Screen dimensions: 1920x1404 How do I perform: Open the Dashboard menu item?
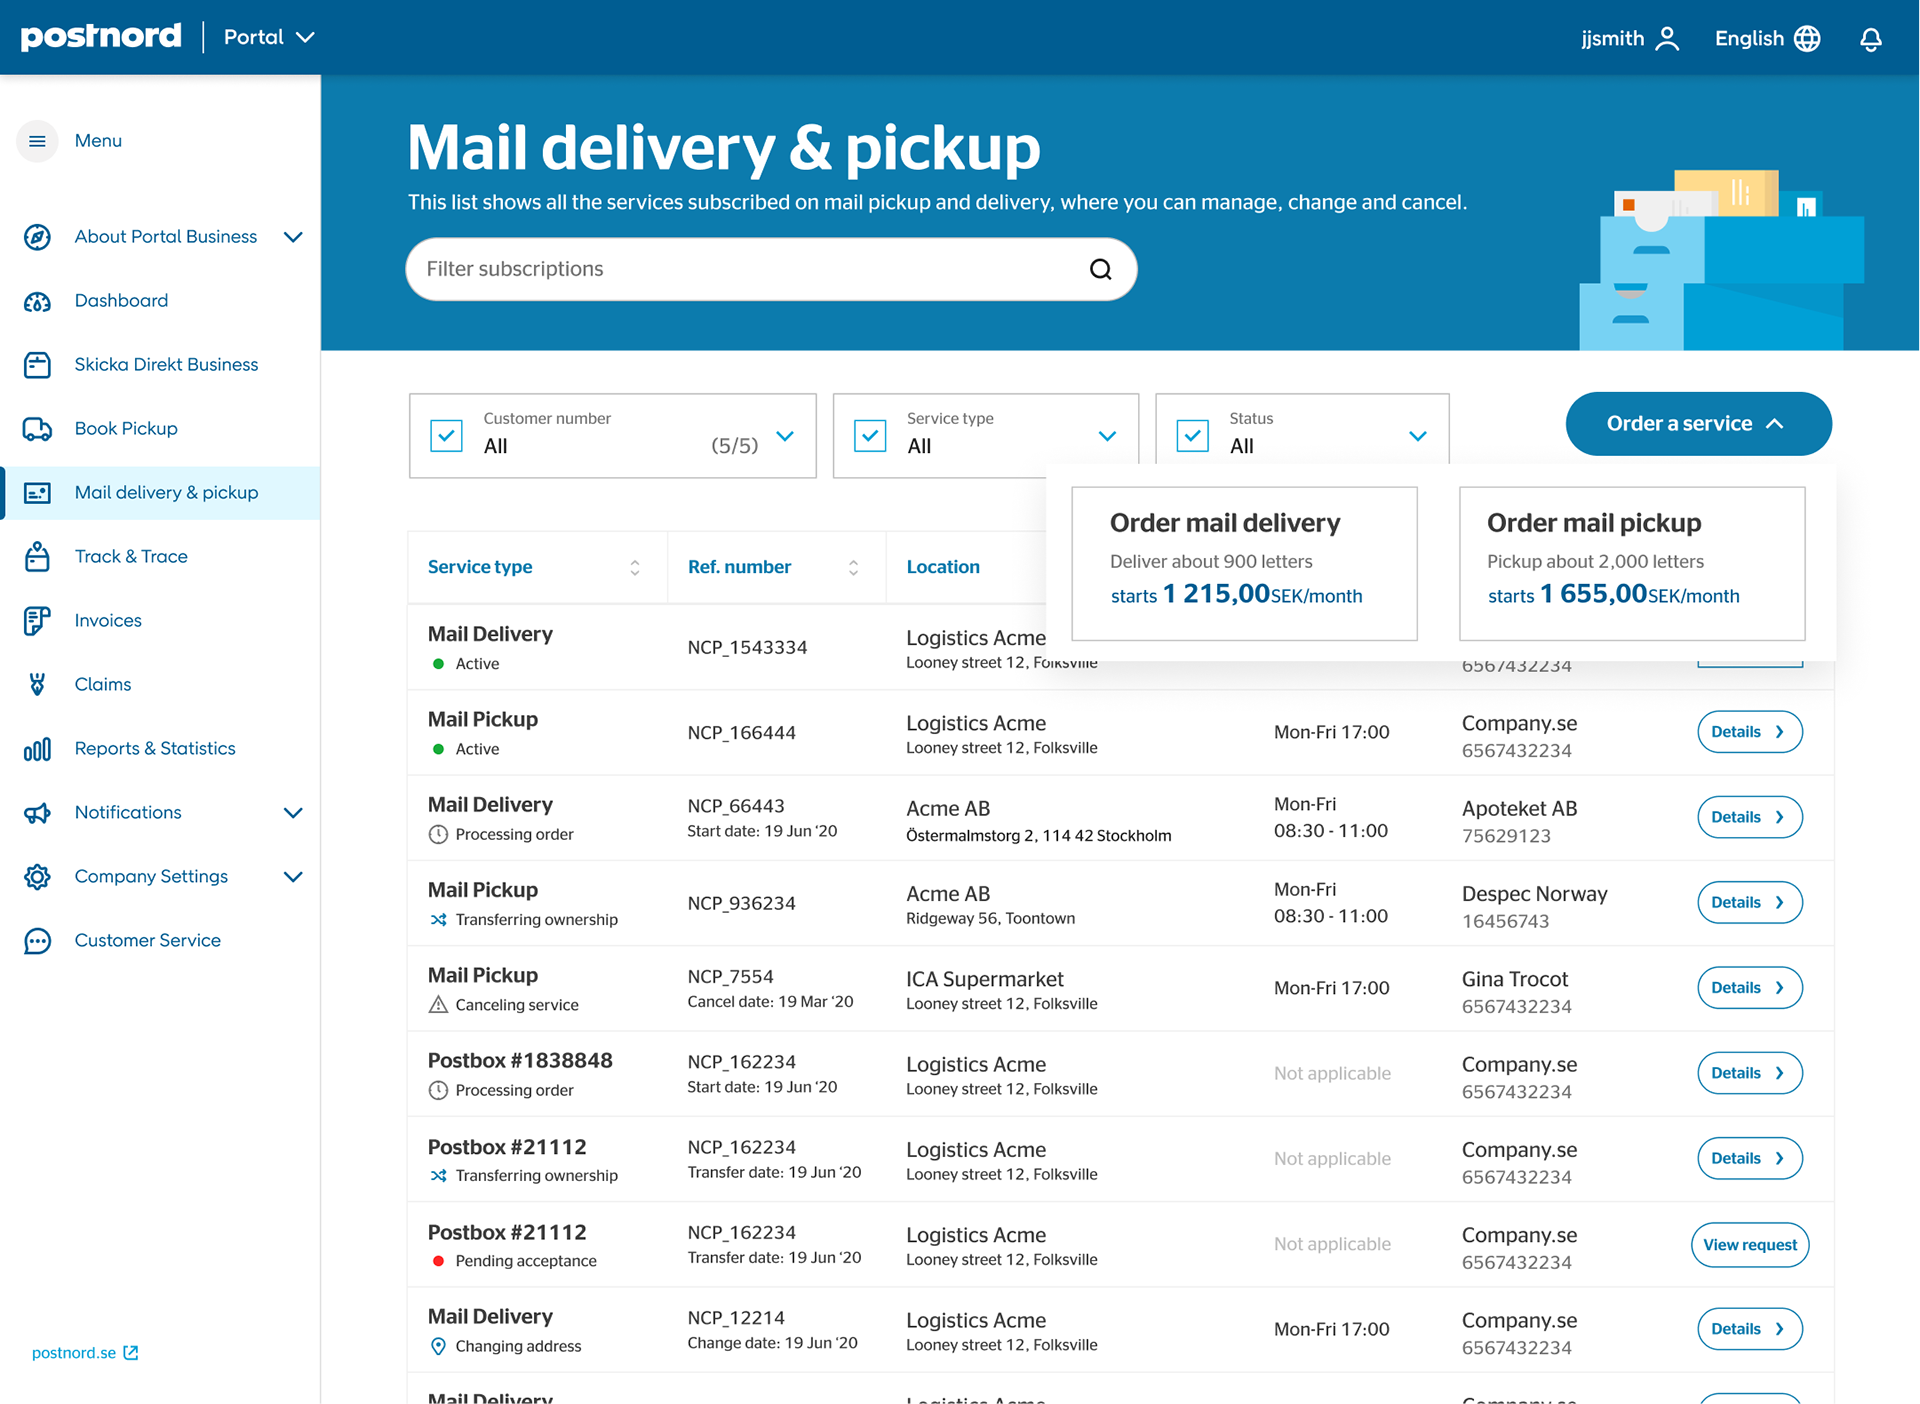121,301
